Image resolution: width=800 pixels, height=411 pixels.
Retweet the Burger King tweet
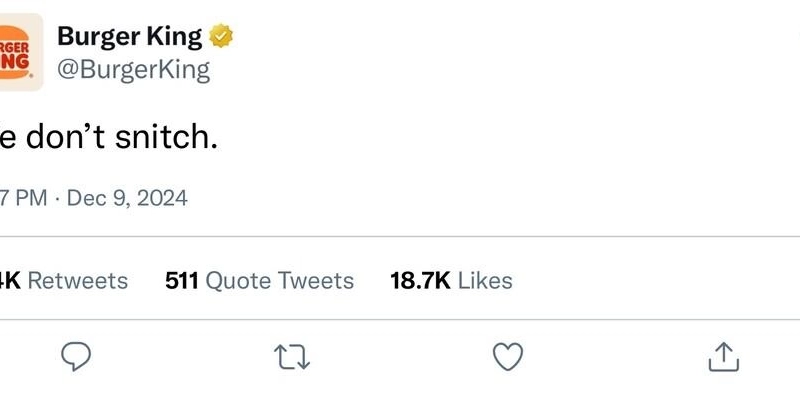pyautogui.click(x=293, y=357)
